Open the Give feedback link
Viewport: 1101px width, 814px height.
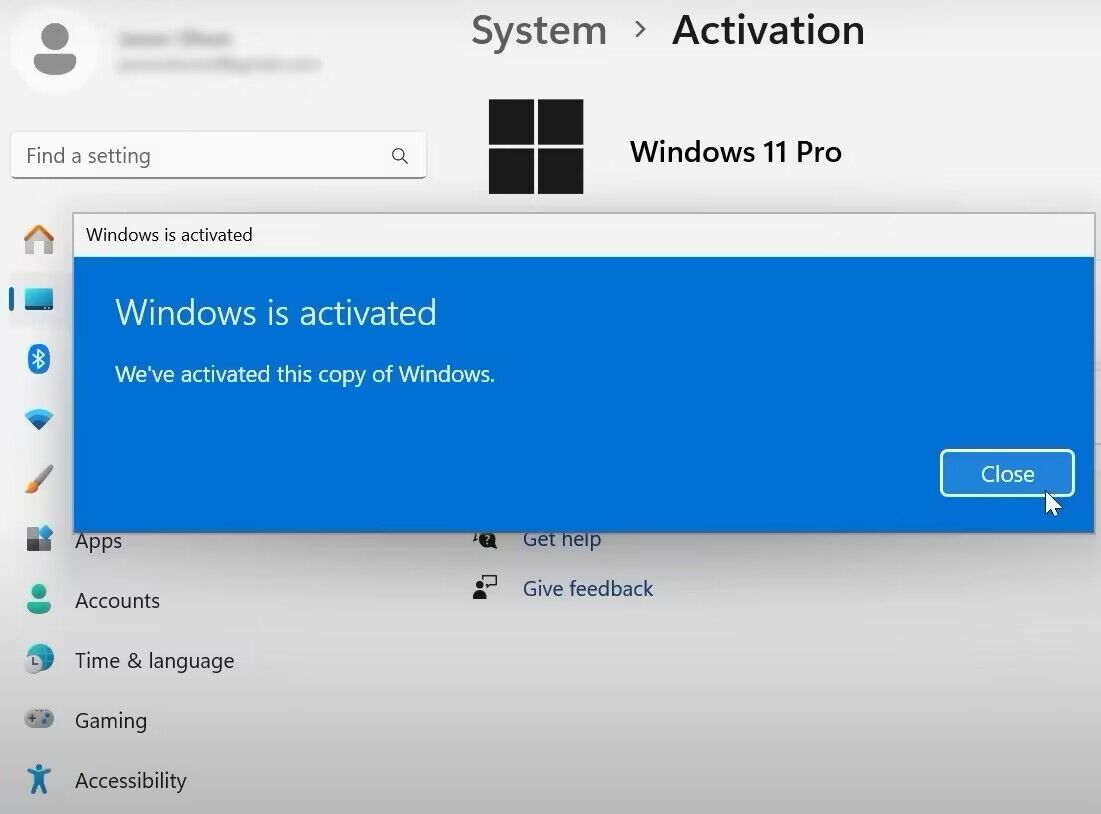click(587, 589)
